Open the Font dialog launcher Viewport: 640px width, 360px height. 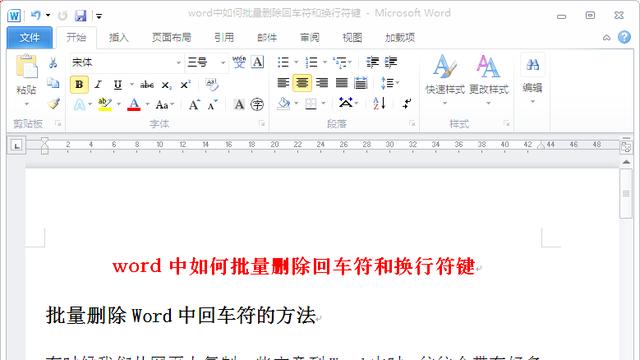[x=262, y=123]
